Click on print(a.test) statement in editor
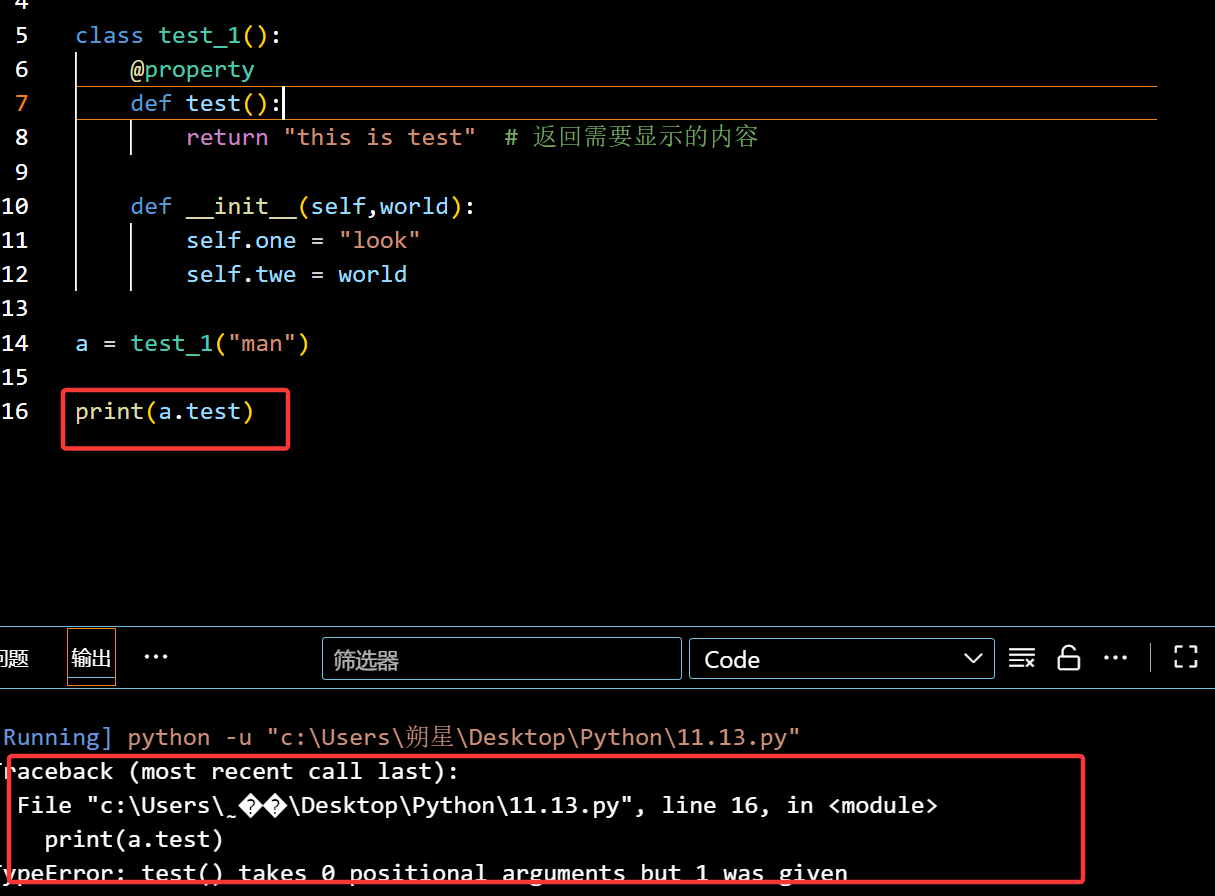Image resolution: width=1215 pixels, height=896 pixels. click(x=165, y=411)
